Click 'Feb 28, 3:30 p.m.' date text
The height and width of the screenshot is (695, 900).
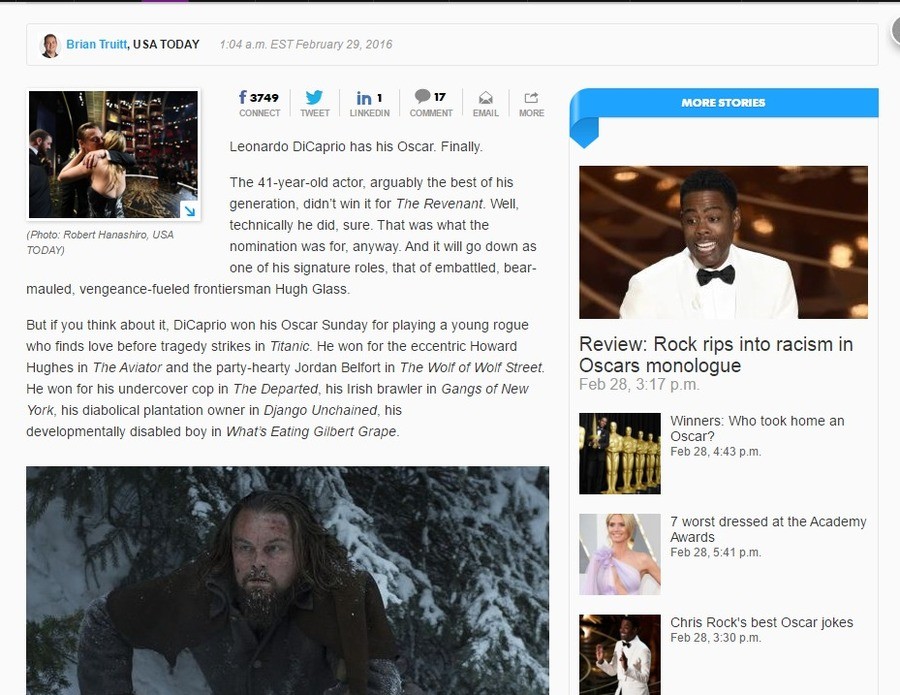(x=716, y=638)
